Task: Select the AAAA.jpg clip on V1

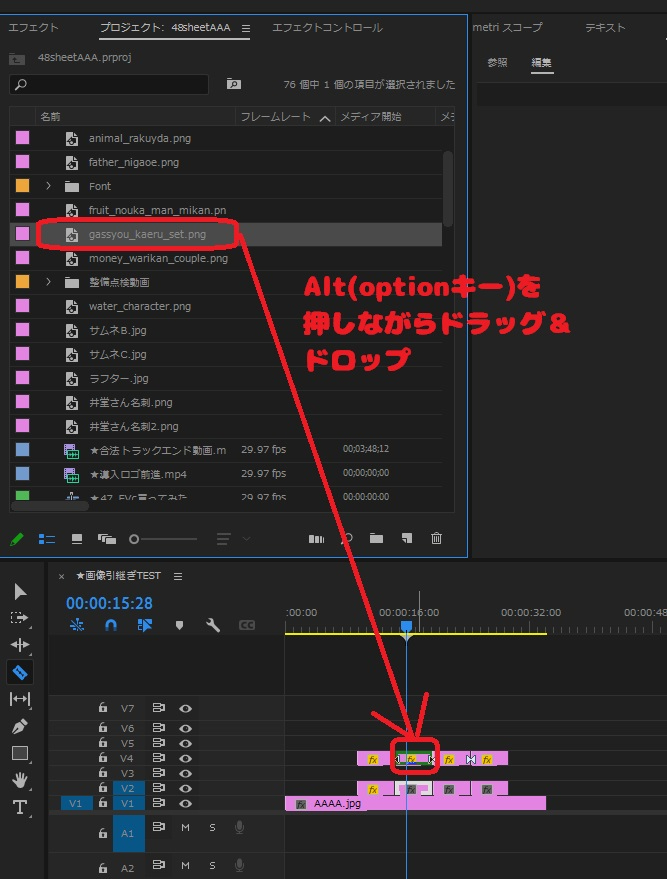Action: pos(415,803)
